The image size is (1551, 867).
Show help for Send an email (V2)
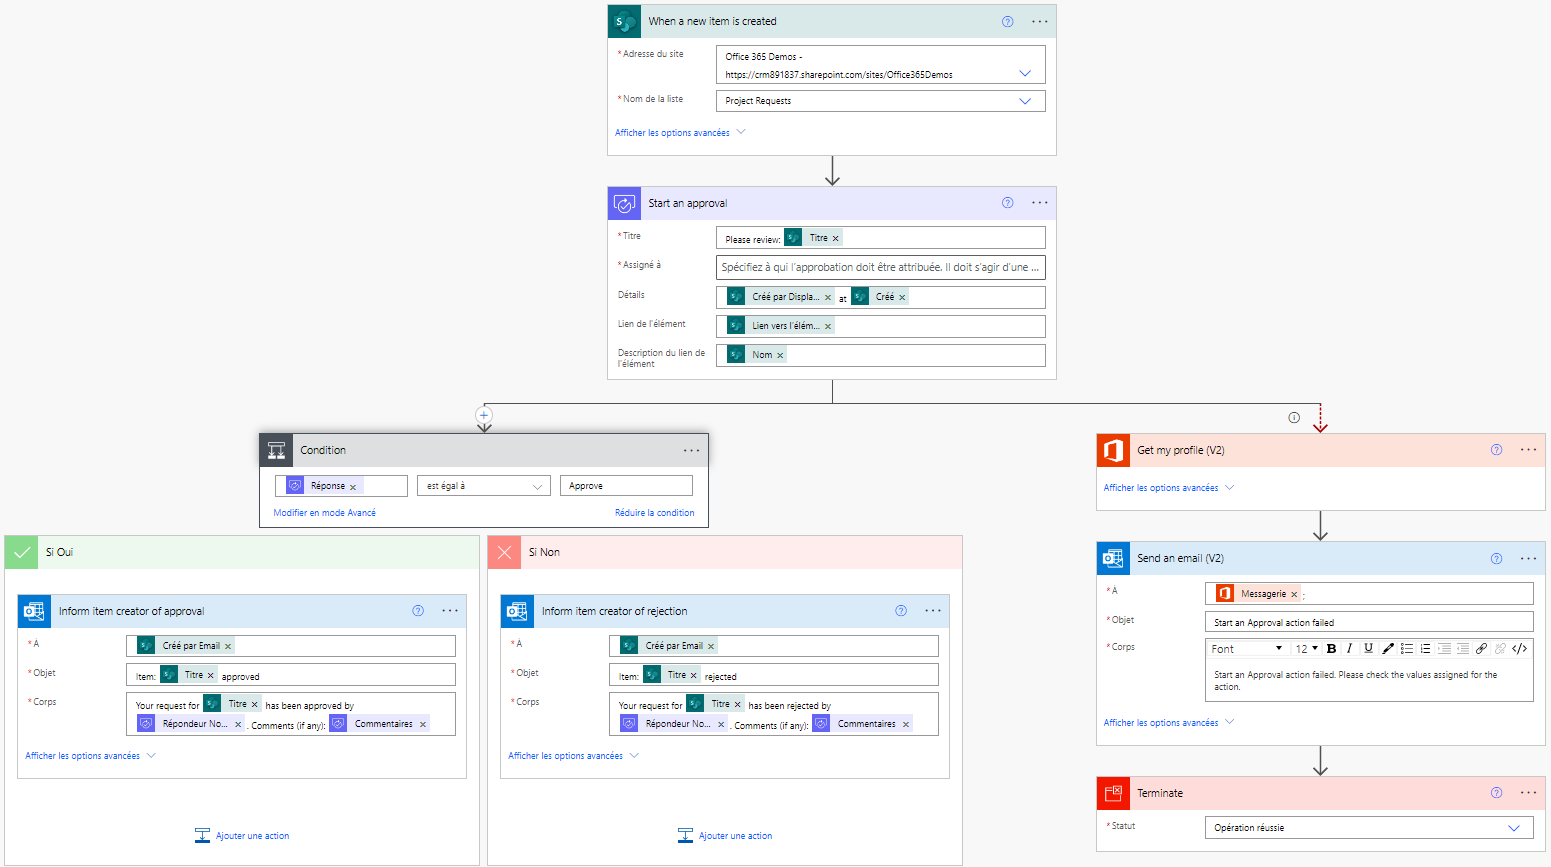coord(1496,558)
